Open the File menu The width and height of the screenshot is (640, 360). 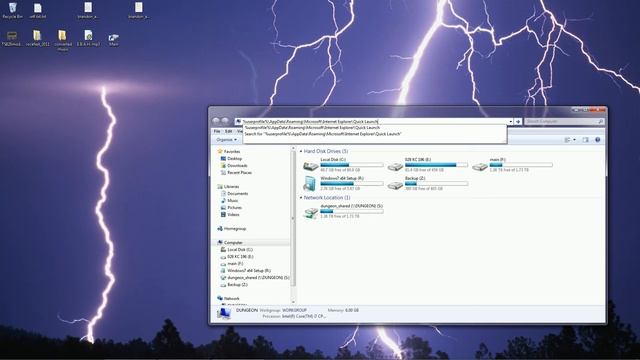click(x=217, y=131)
